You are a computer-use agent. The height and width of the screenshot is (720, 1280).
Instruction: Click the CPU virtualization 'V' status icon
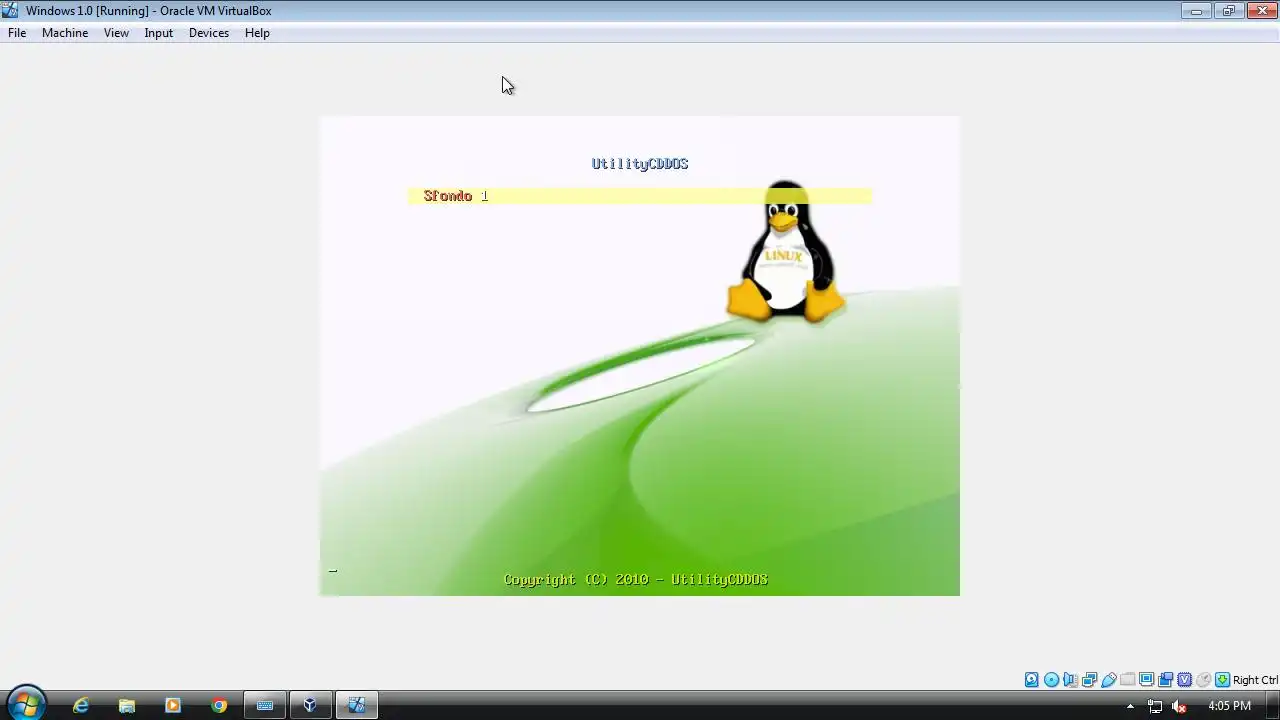click(1184, 680)
